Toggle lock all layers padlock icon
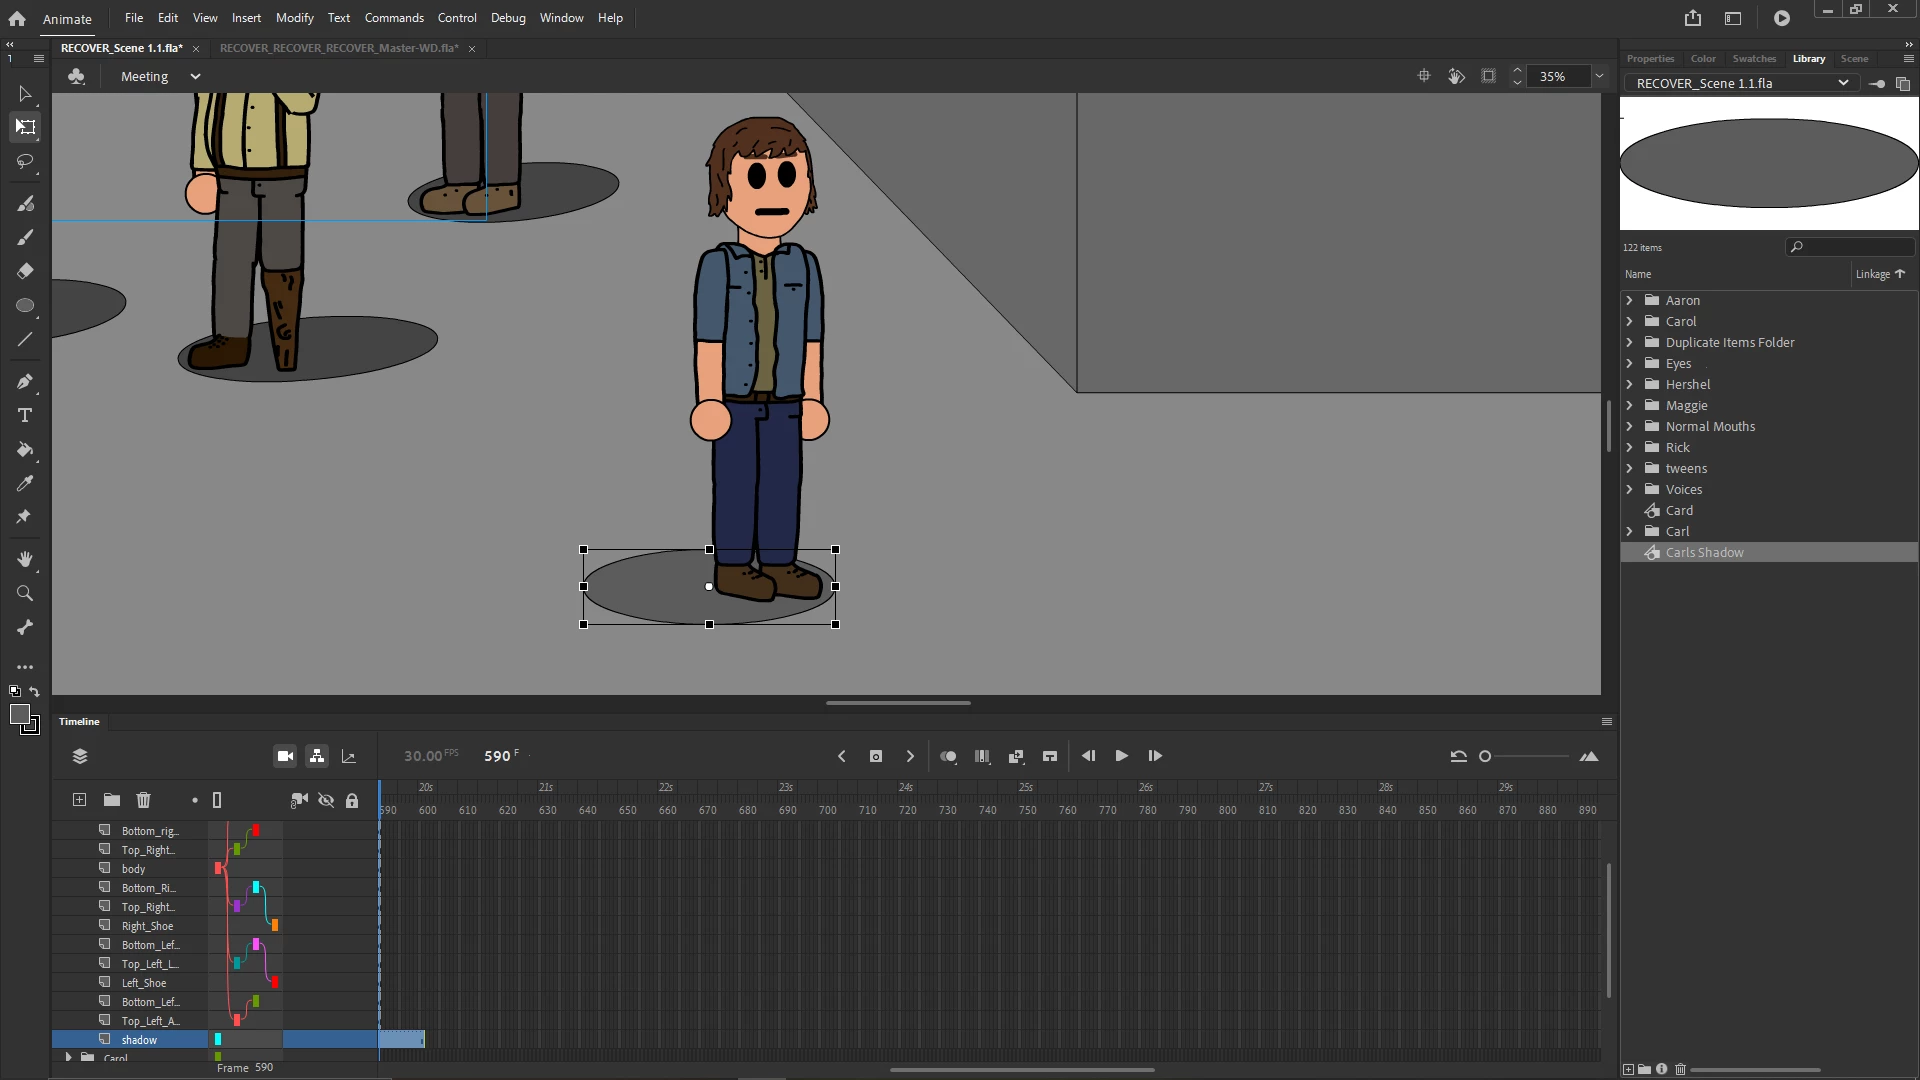 click(352, 800)
